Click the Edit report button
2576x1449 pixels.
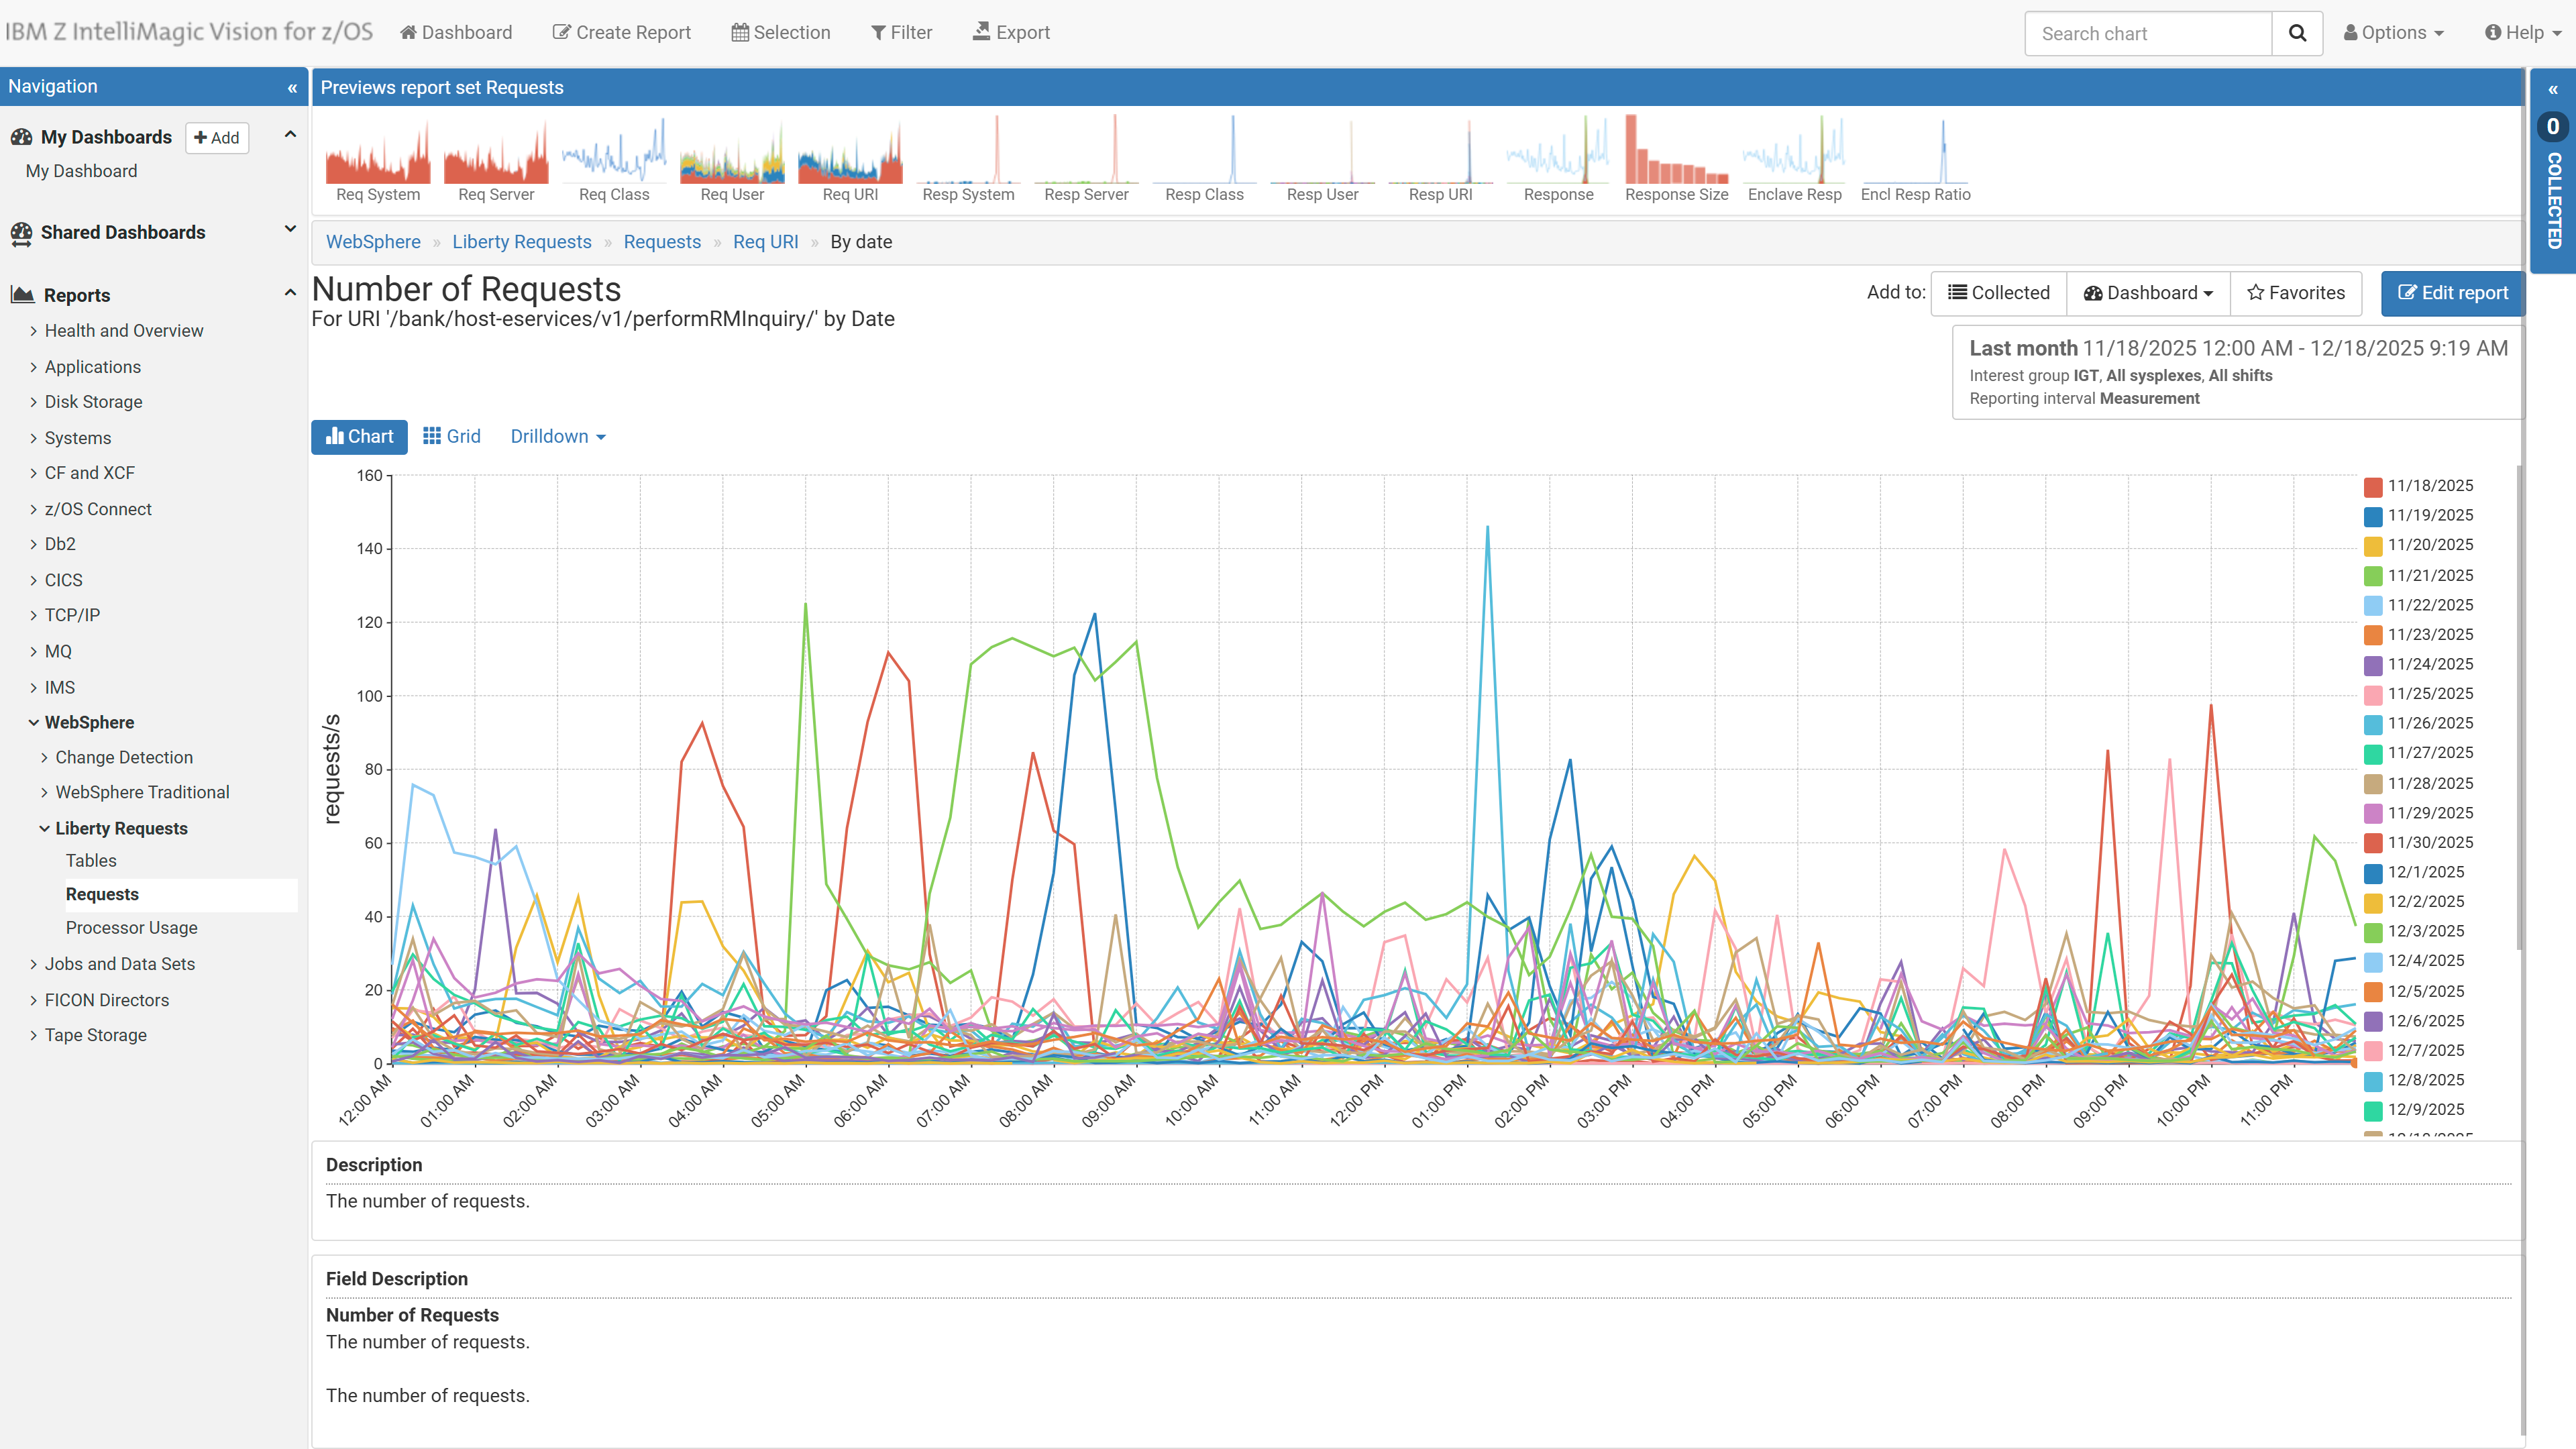coord(2452,293)
